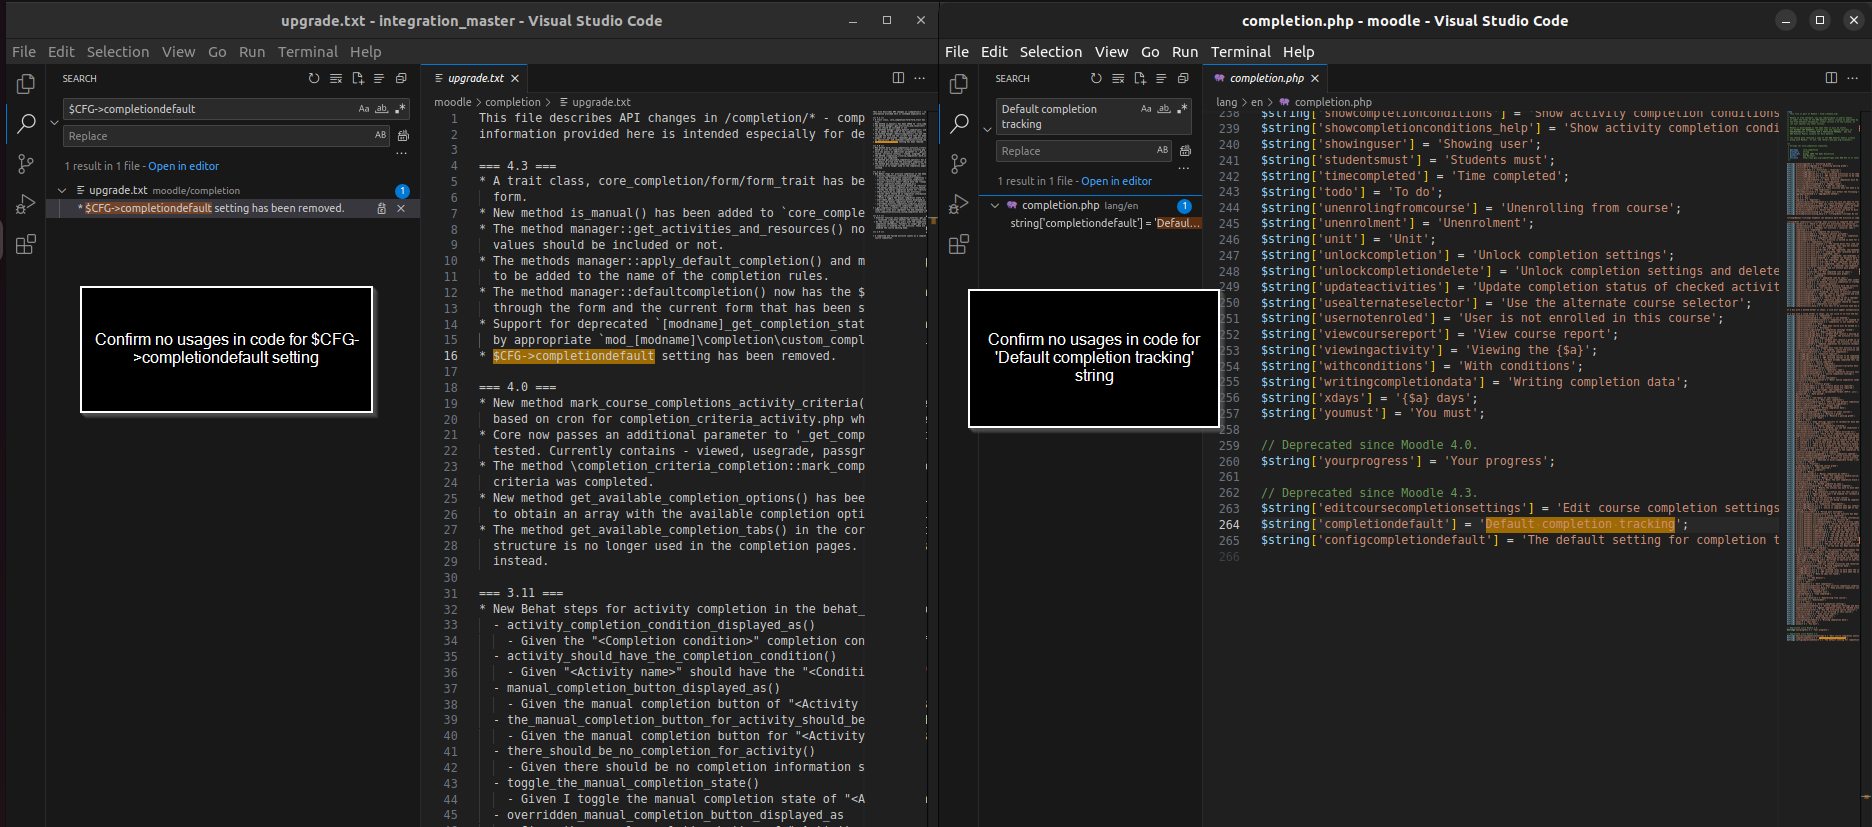The width and height of the screenshot is (1872, 827).
Task: Click Search activity icon in moodle window
Action: point(959,124)
